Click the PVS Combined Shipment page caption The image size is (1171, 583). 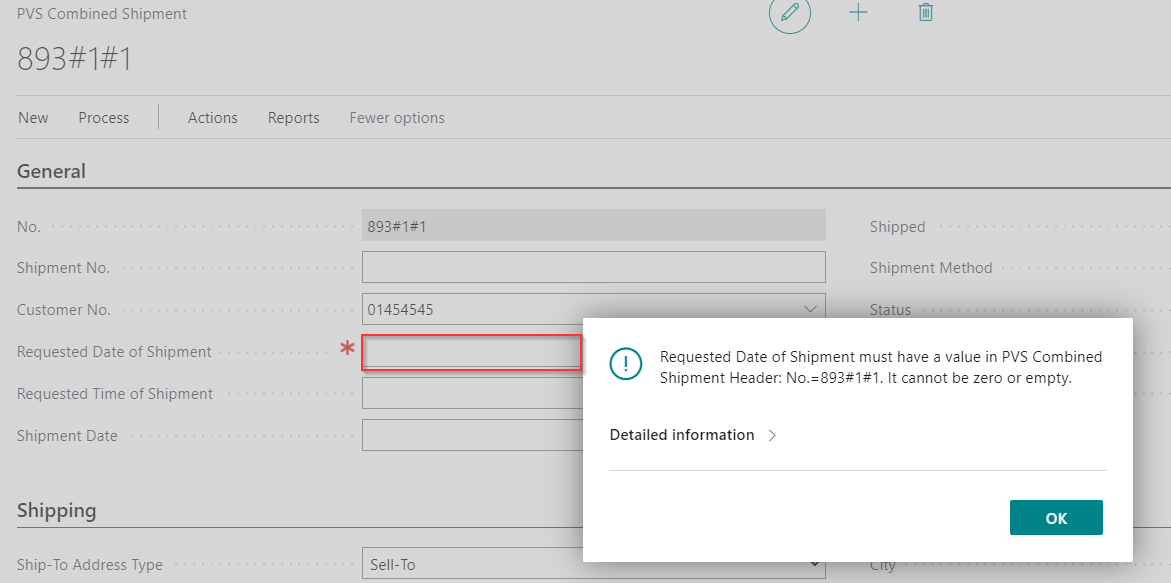click(x=102, y=14)
